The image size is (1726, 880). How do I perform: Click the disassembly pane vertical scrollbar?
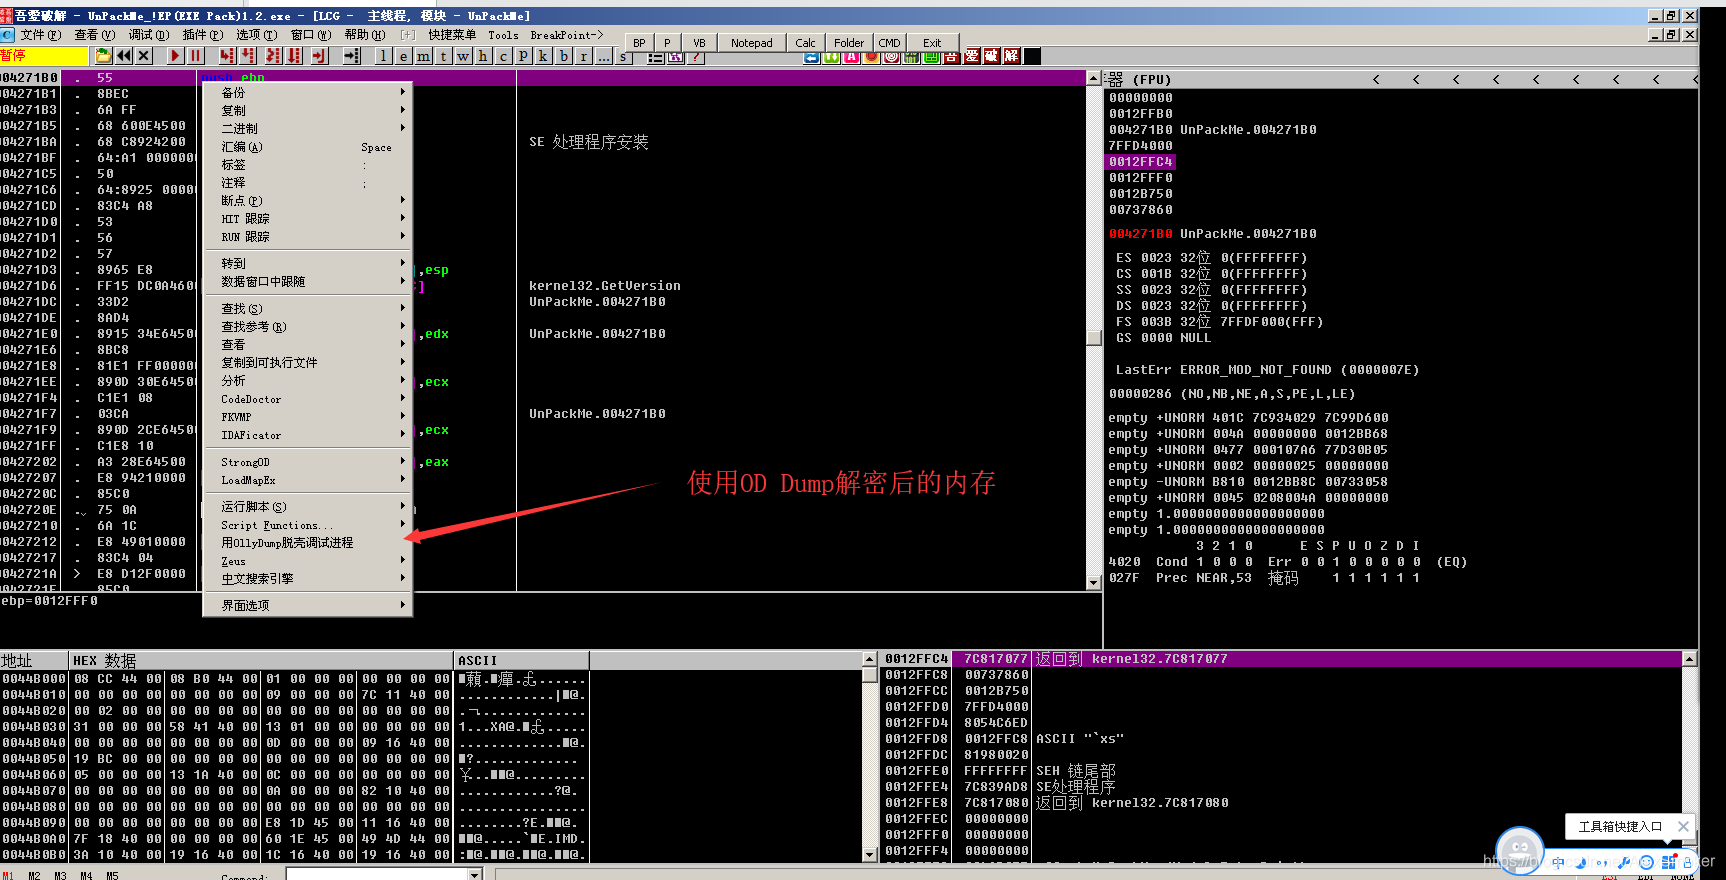click(1093, 330)
